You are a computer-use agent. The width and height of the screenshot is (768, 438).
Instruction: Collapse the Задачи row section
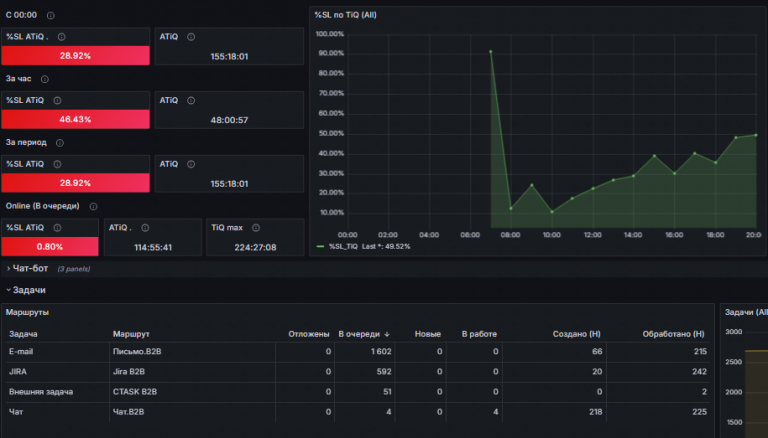pyautogui.click(x=28, y=290)
